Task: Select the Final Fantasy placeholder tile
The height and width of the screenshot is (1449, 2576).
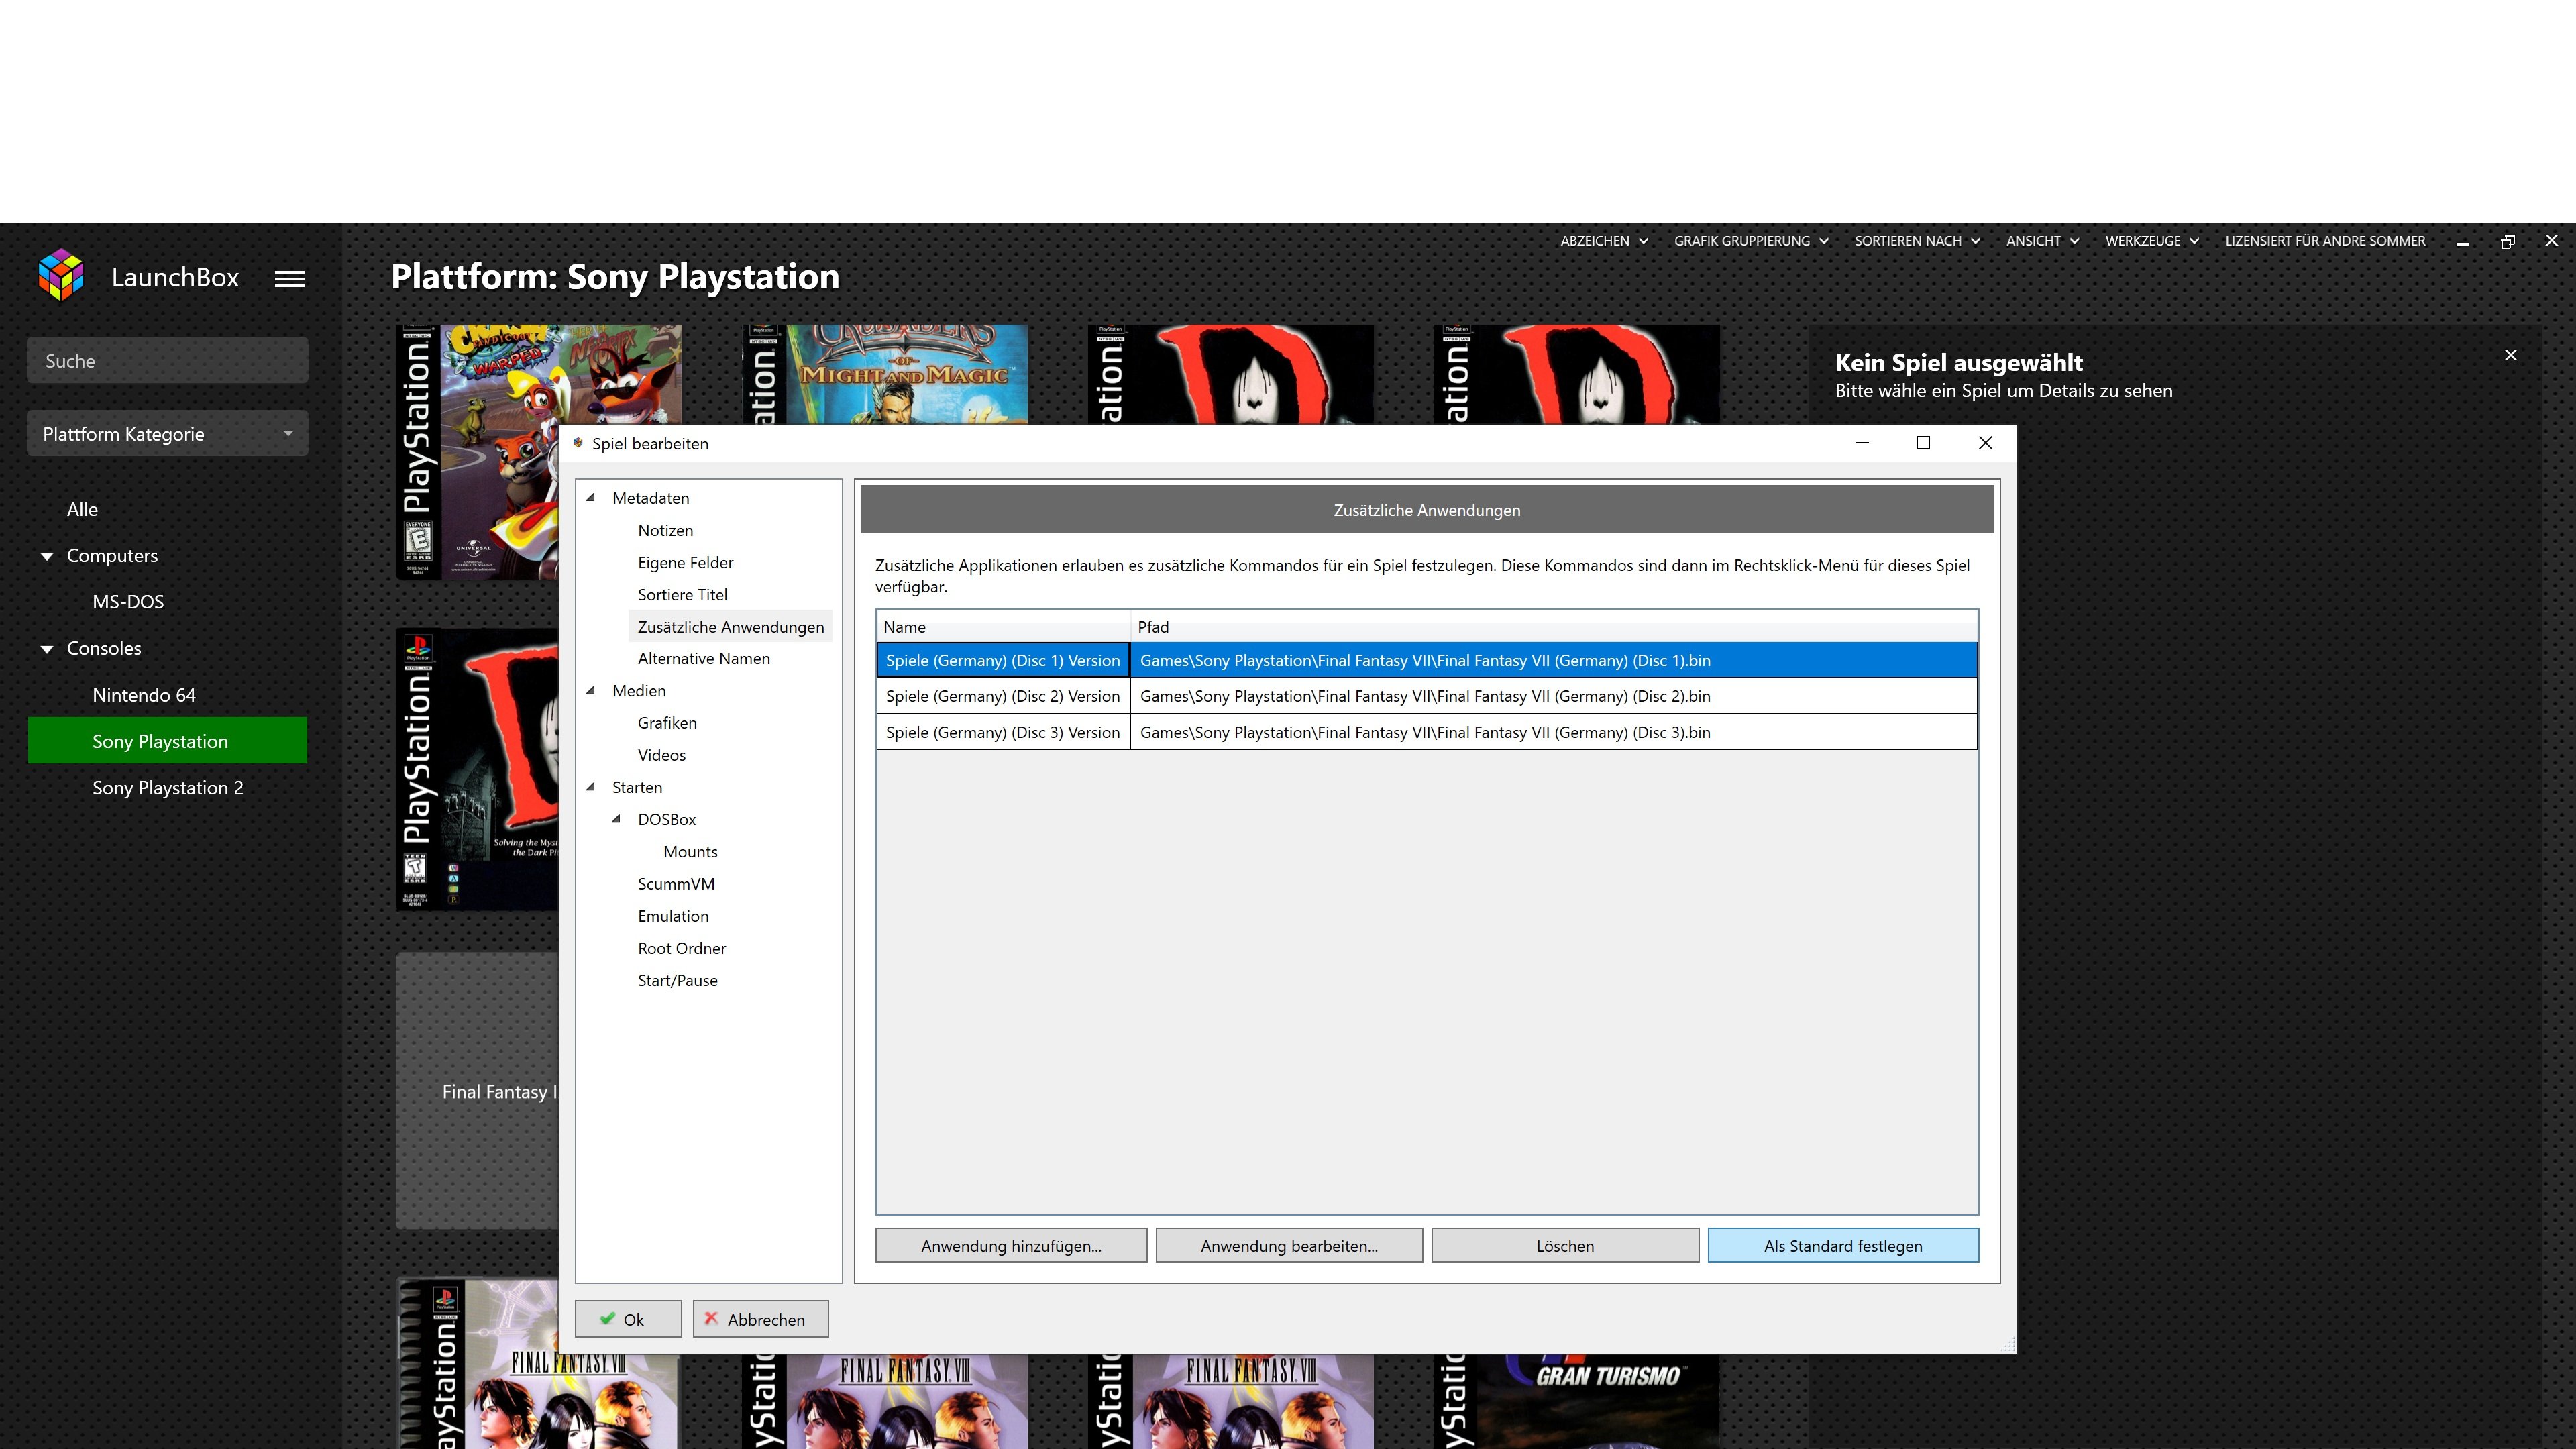Action: pyautogui.click(x=477, y=1091)
